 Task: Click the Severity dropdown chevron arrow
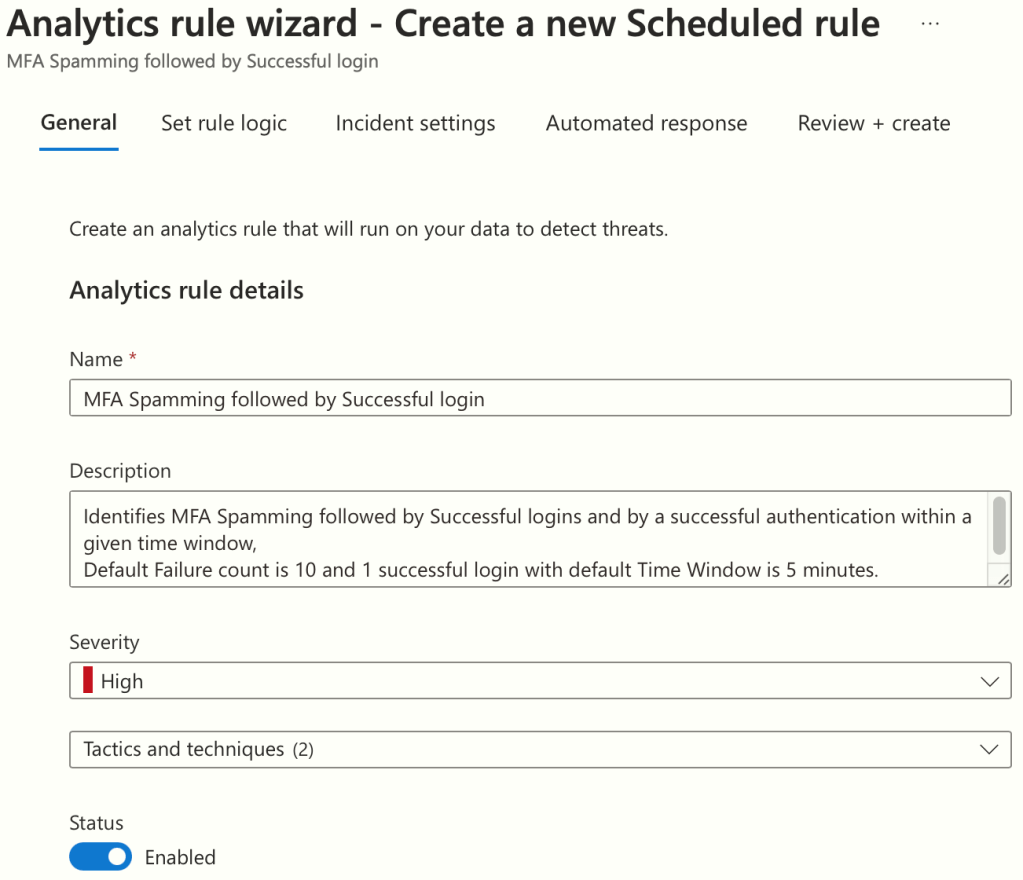[x=990, y=682]
